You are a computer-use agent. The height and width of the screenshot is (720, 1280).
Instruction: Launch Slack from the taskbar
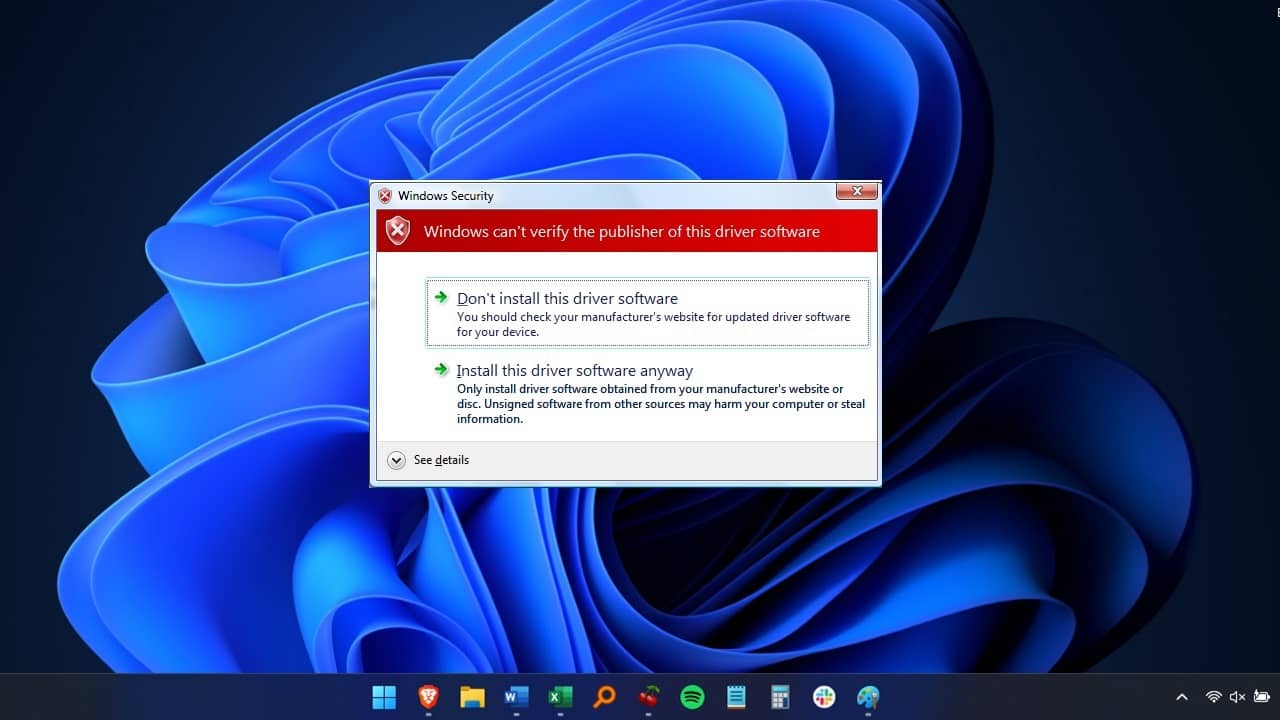coord(824,697)
